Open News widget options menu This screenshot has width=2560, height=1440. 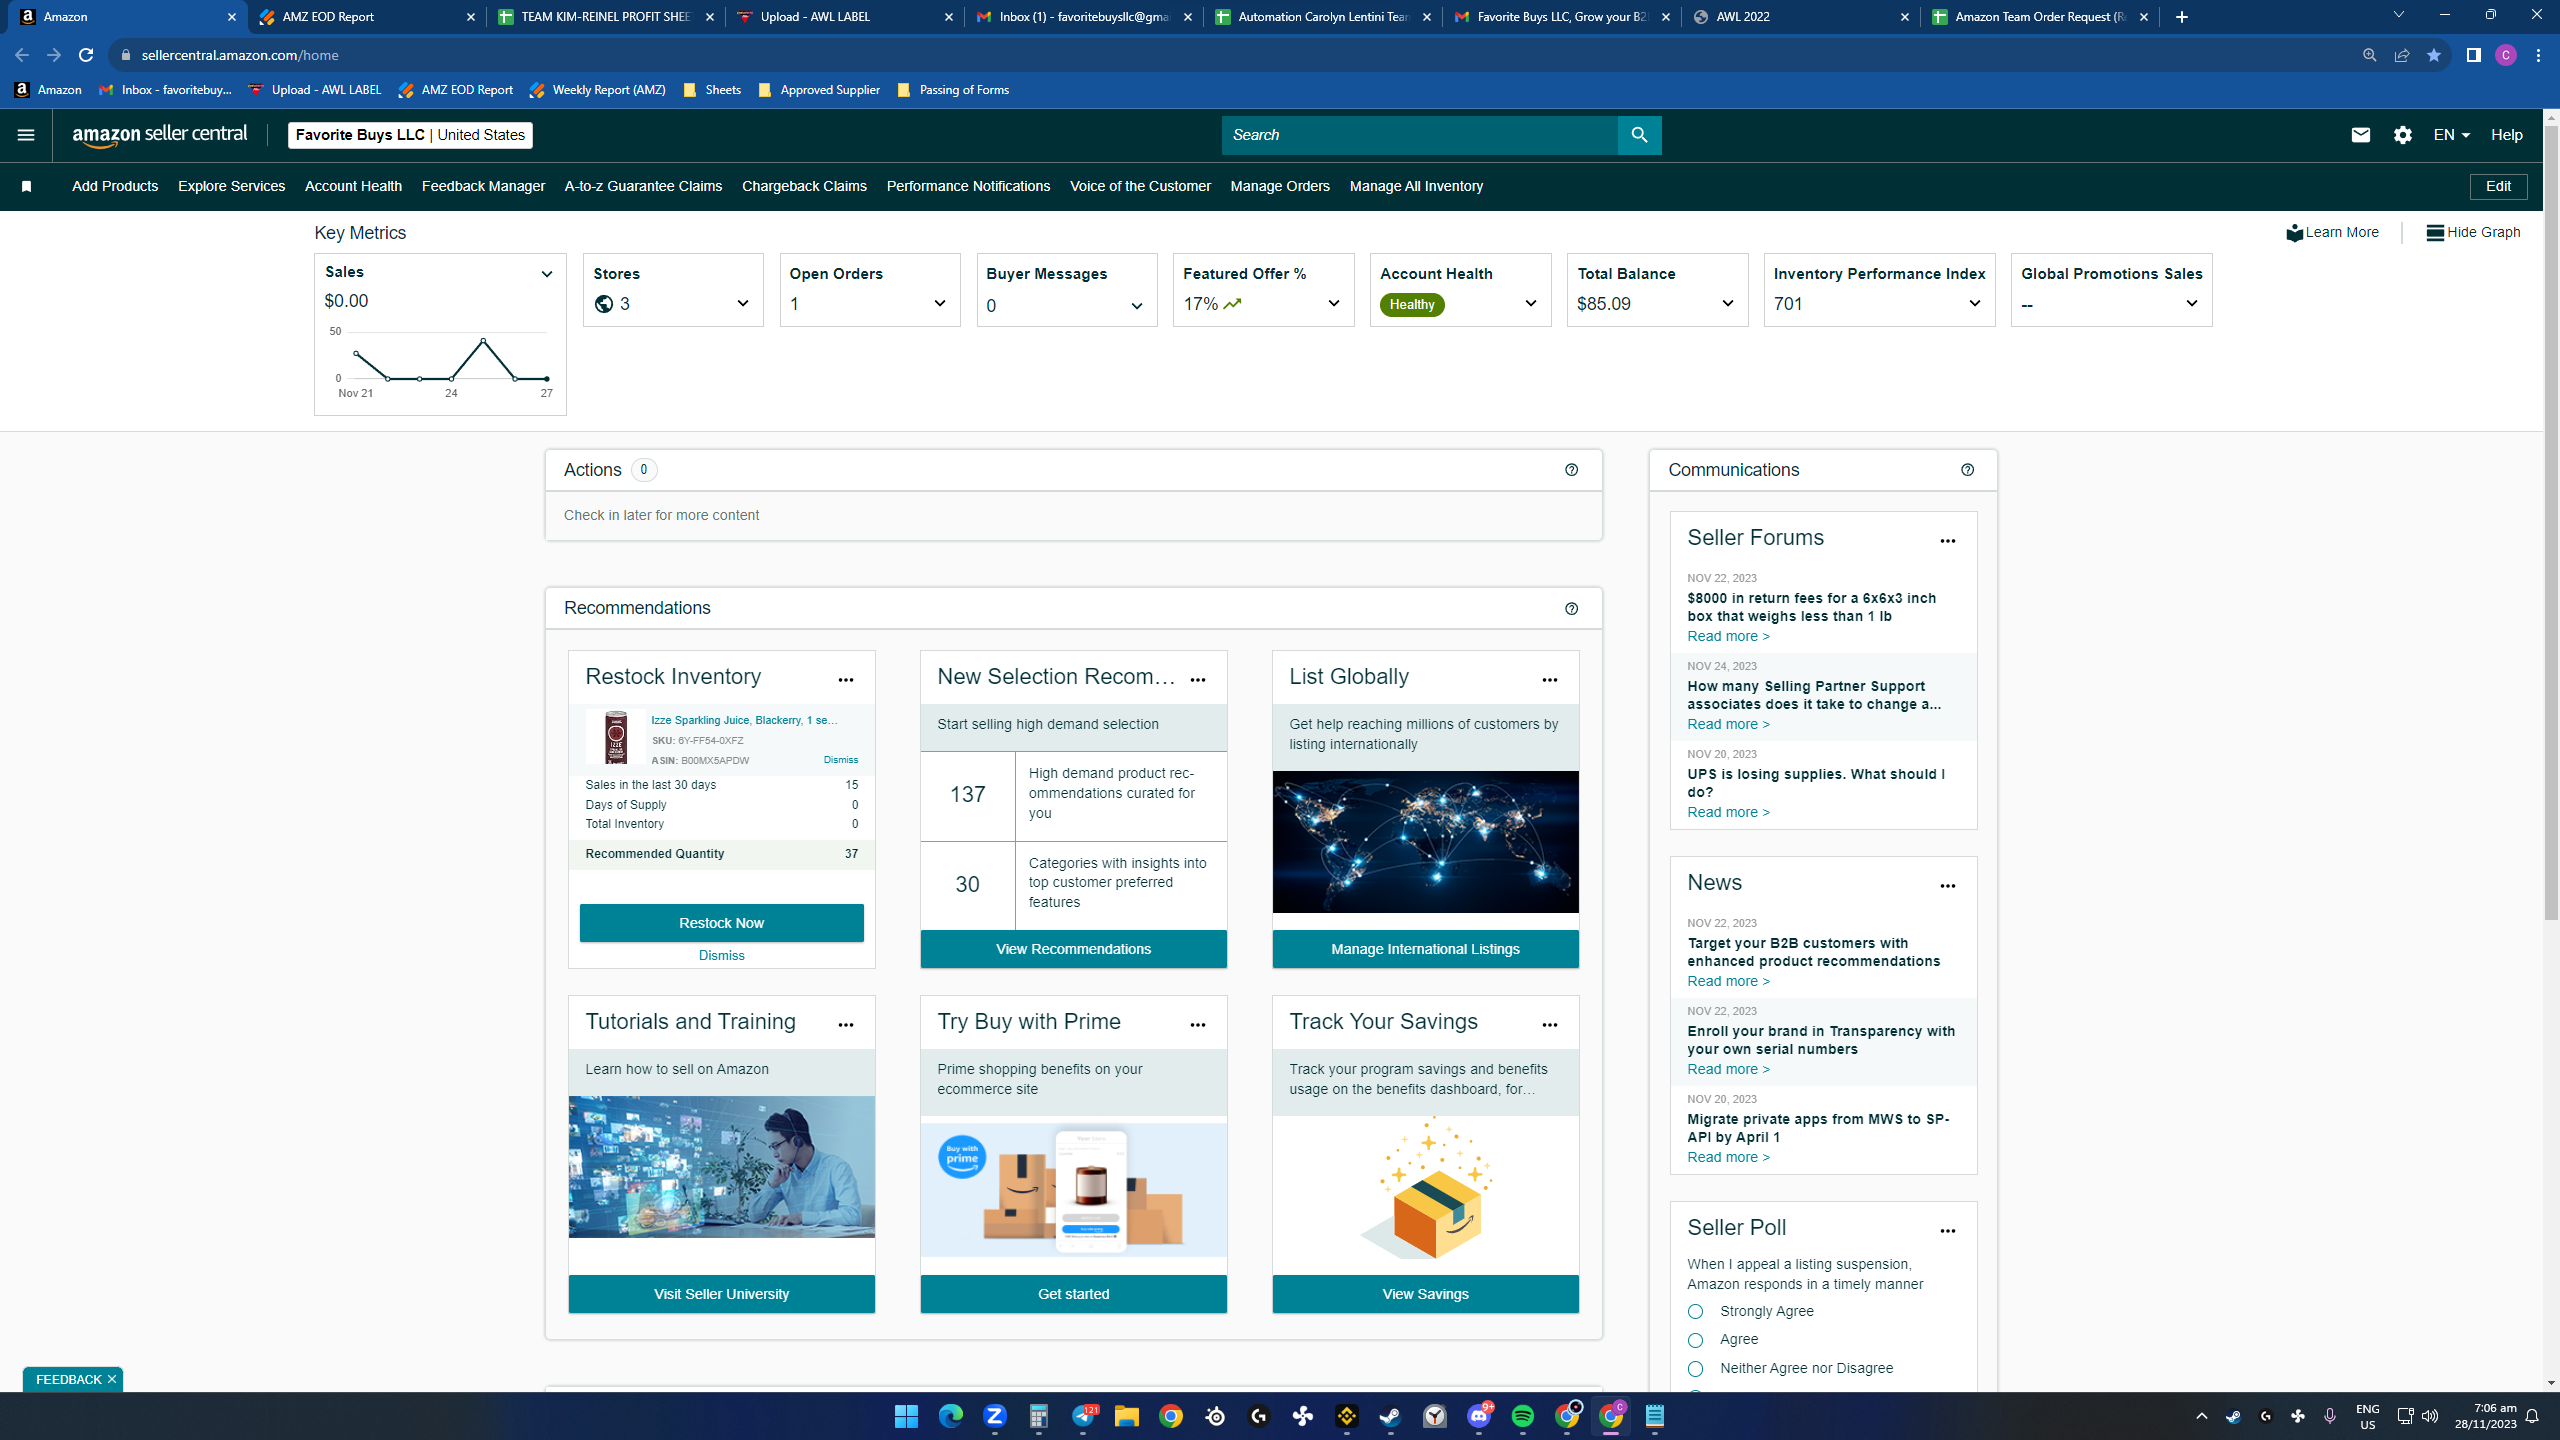click(1948, 886)
